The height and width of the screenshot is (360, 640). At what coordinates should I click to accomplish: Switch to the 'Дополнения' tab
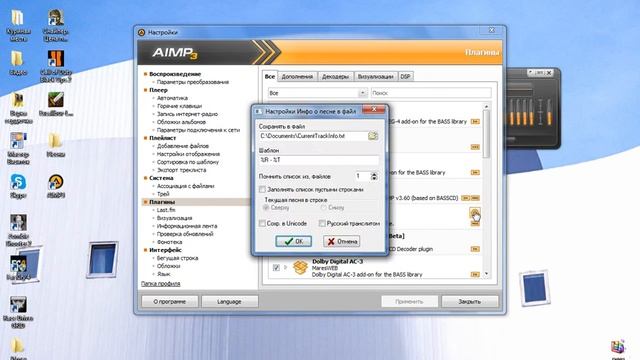click(x=297, y=77)
